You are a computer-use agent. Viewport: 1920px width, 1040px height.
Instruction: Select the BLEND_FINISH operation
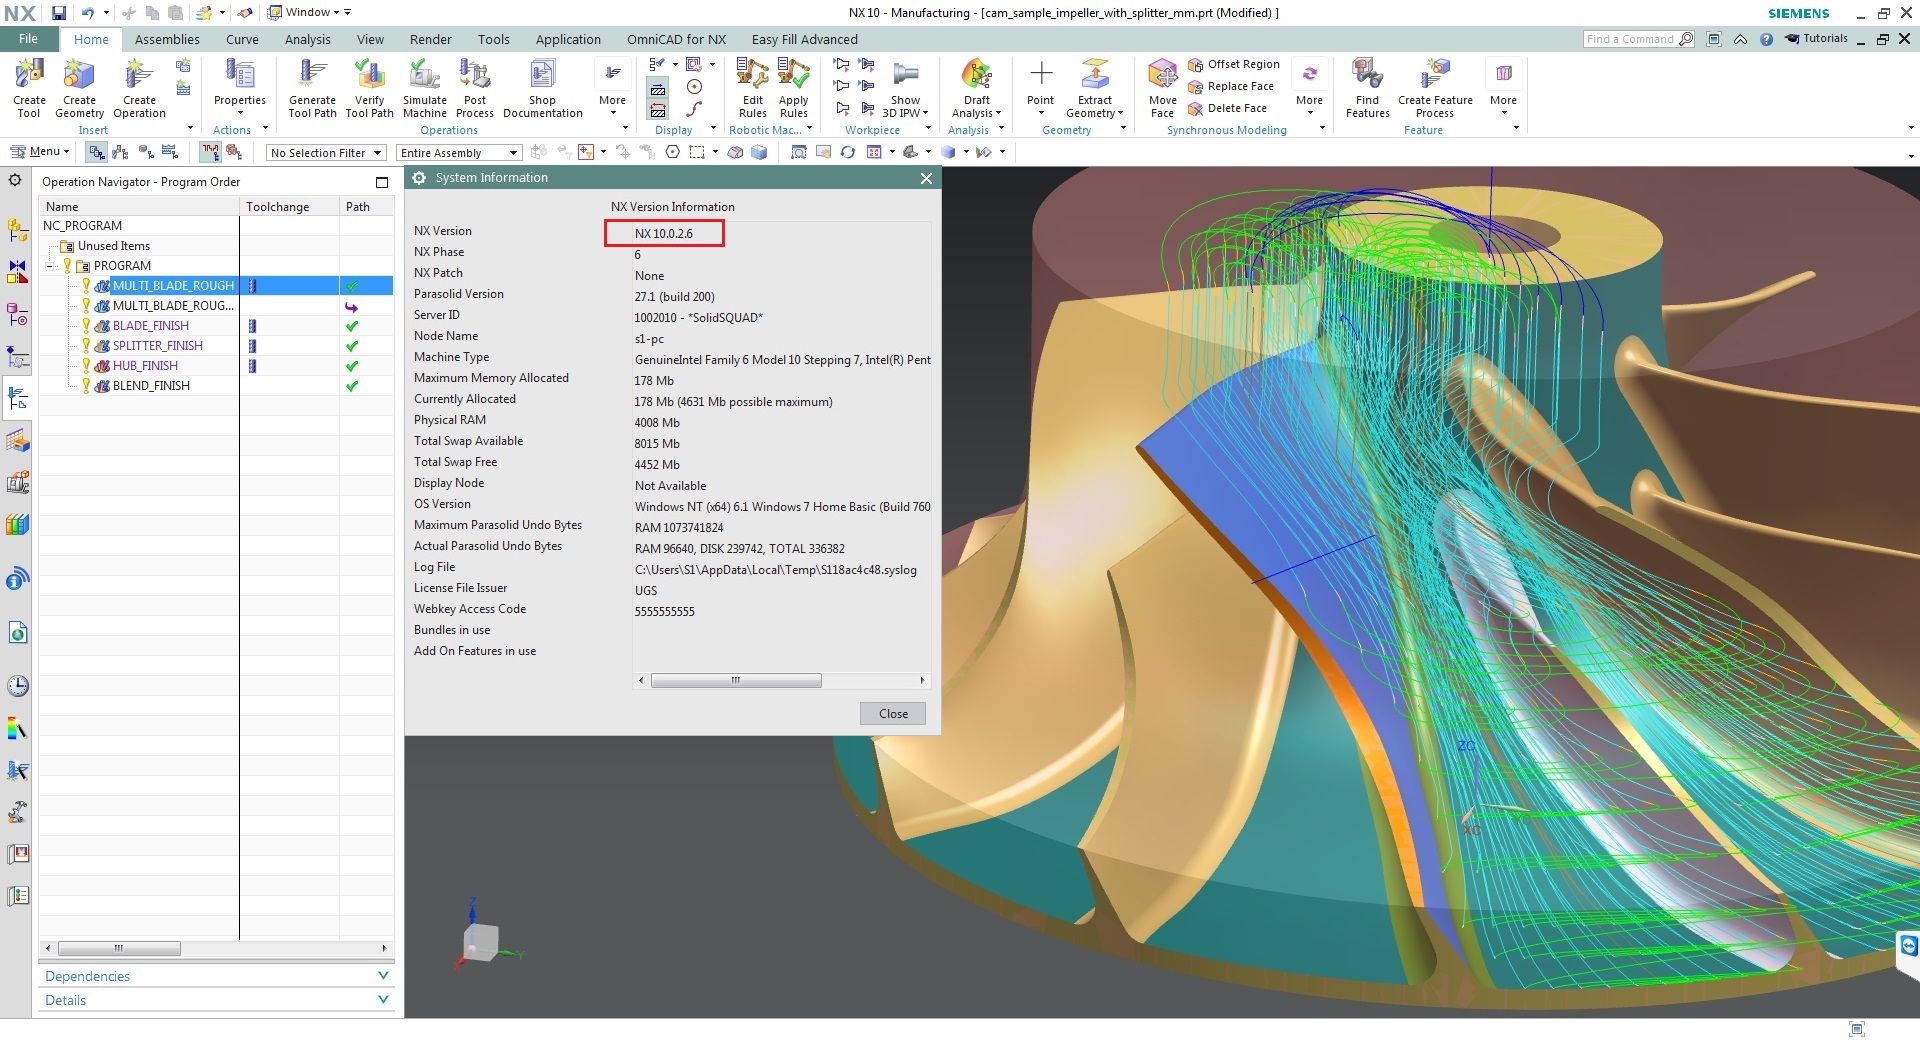pyautogui.click(x=151, y=386)
